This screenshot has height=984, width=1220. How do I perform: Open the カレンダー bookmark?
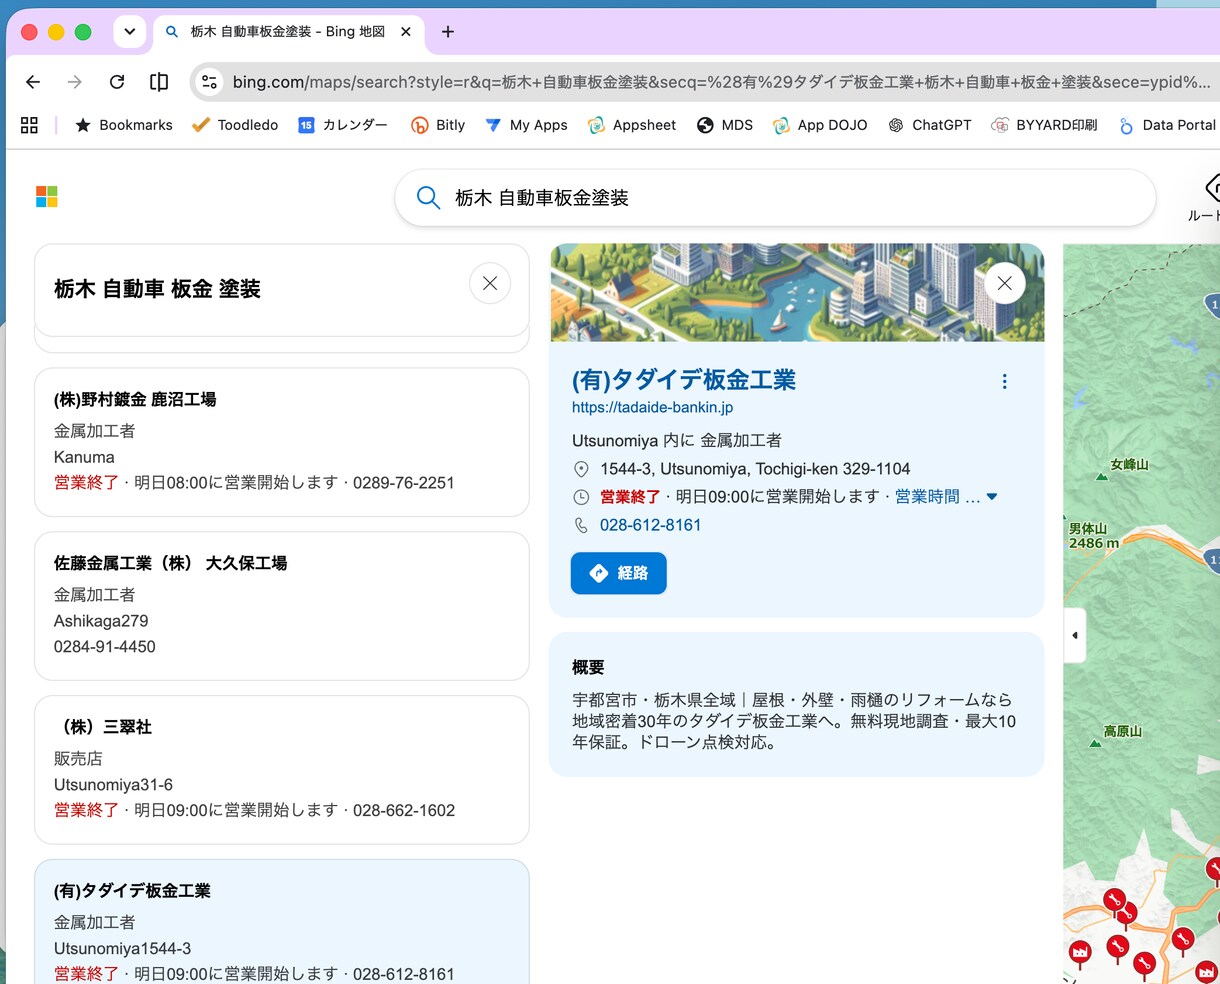(343, 125)
